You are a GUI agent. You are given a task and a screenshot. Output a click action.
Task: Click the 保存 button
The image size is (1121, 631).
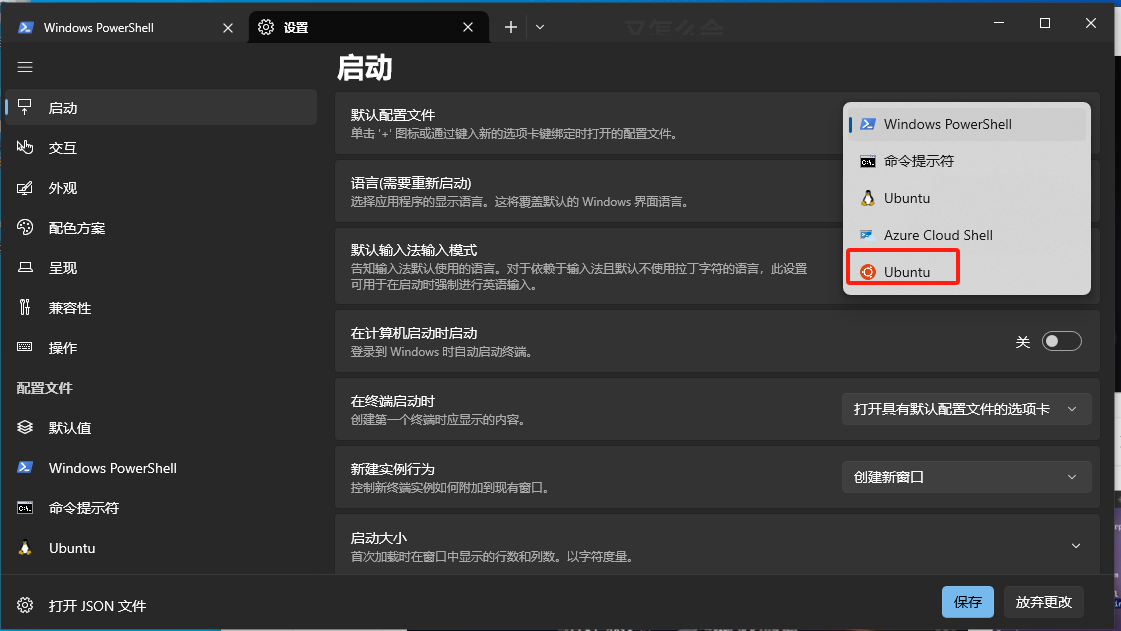[968, 602]
